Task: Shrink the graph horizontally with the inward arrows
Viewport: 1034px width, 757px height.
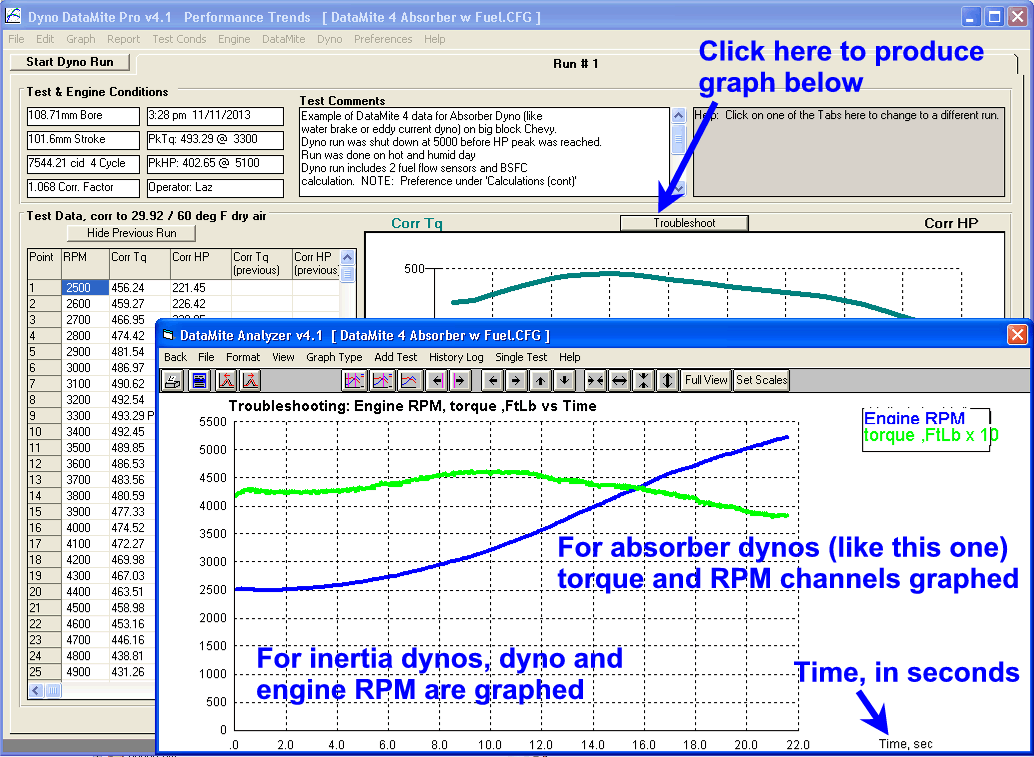Action: coord(595,380)
